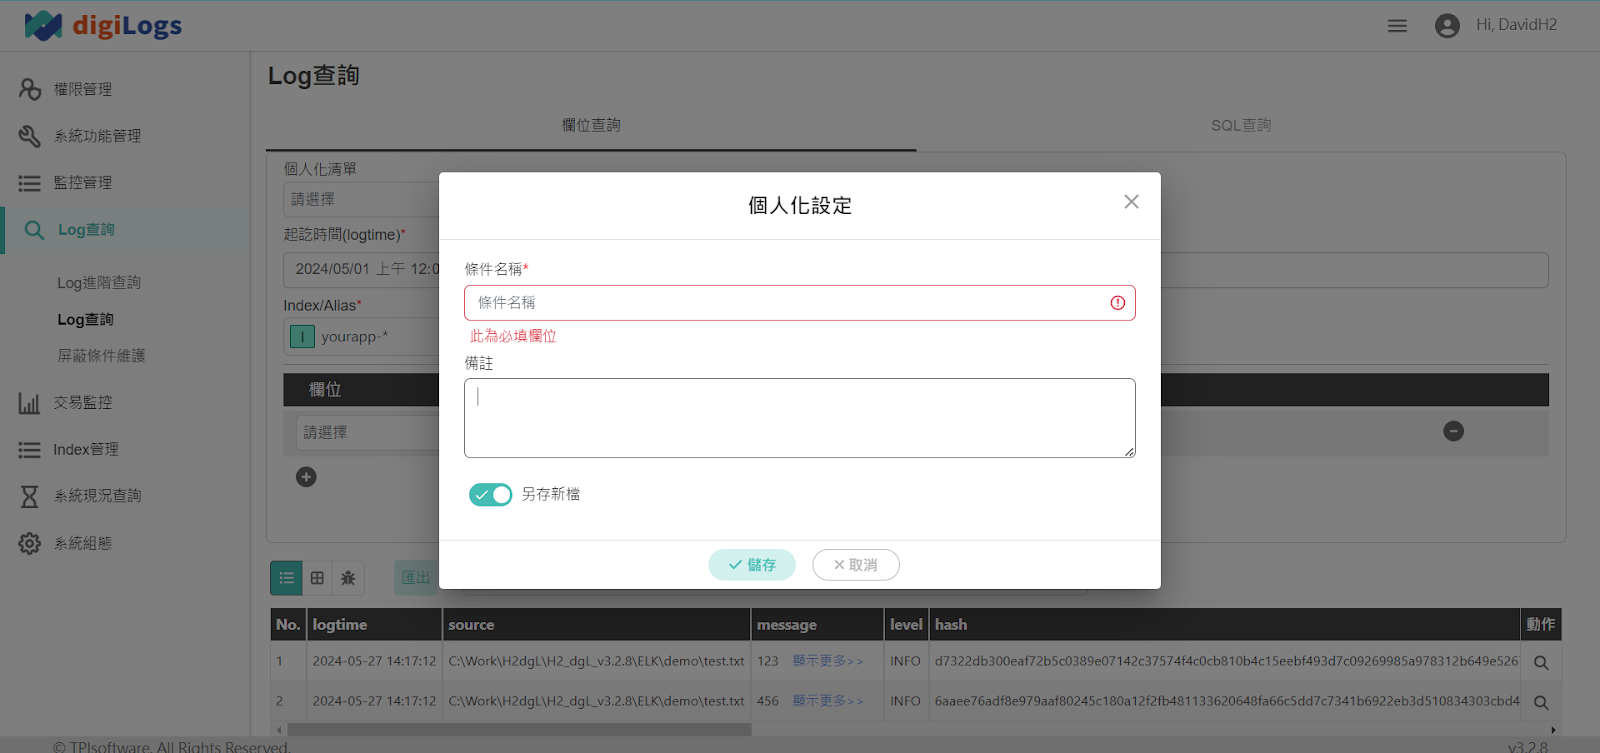This screenshot has width=1600, height=753.
Task: Click the yourapp-* index tag
Action: pyautogui.click(x=341, y=337)
